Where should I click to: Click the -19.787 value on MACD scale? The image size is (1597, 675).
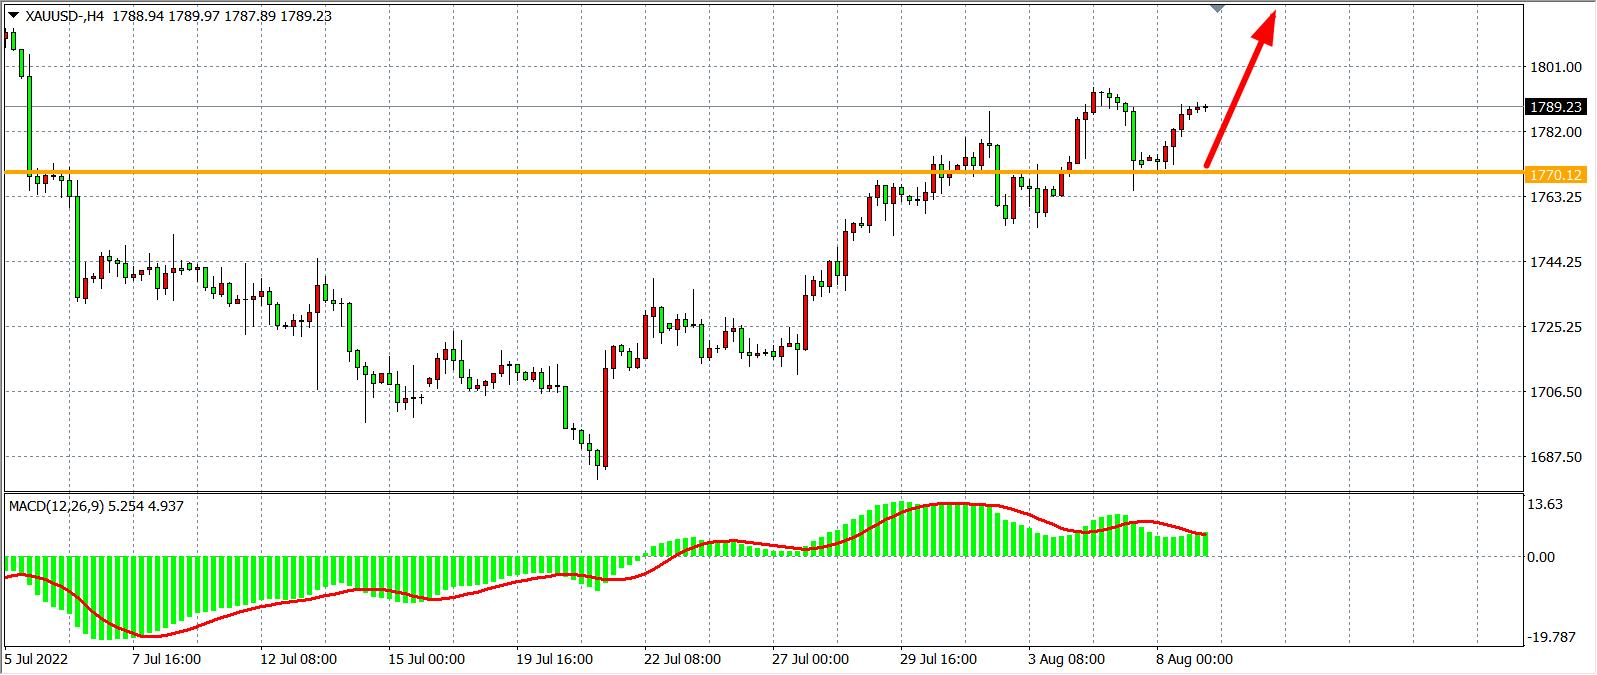coord(1550,637)
